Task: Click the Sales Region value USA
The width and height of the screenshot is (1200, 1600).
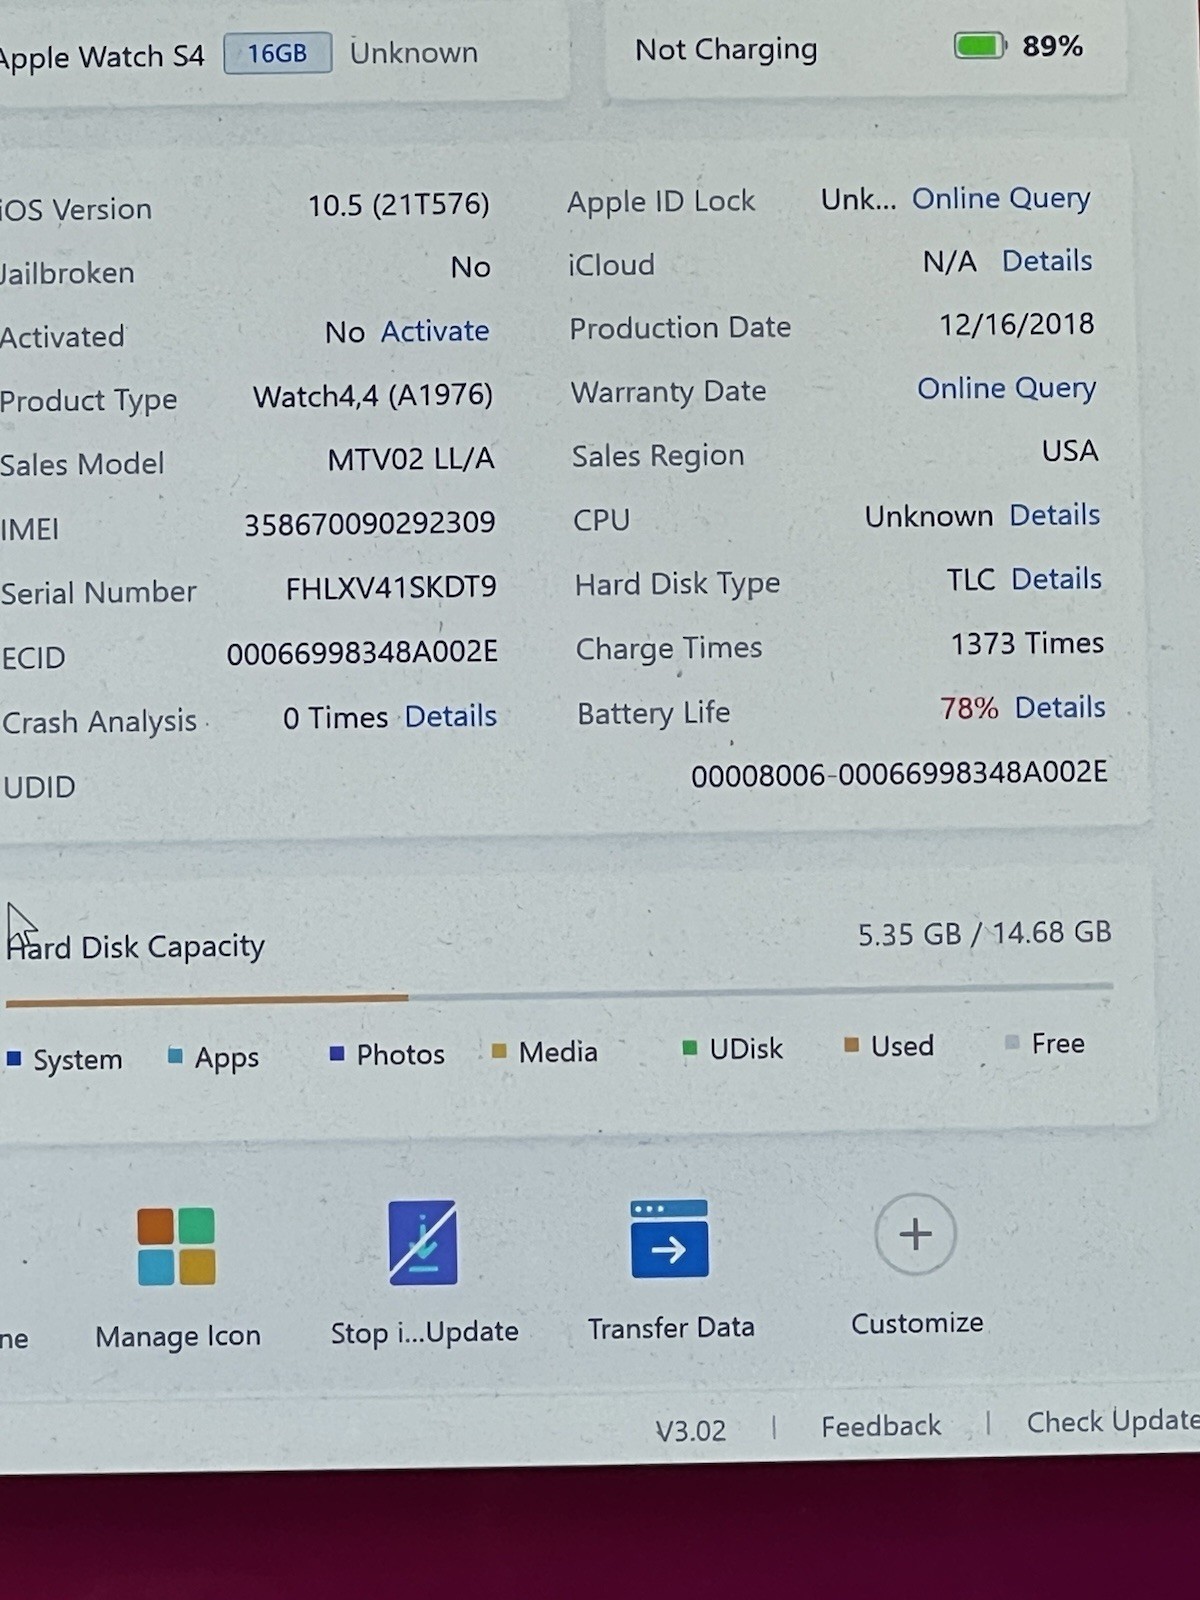Action: pyautogui.click(x=1070, y=451)
